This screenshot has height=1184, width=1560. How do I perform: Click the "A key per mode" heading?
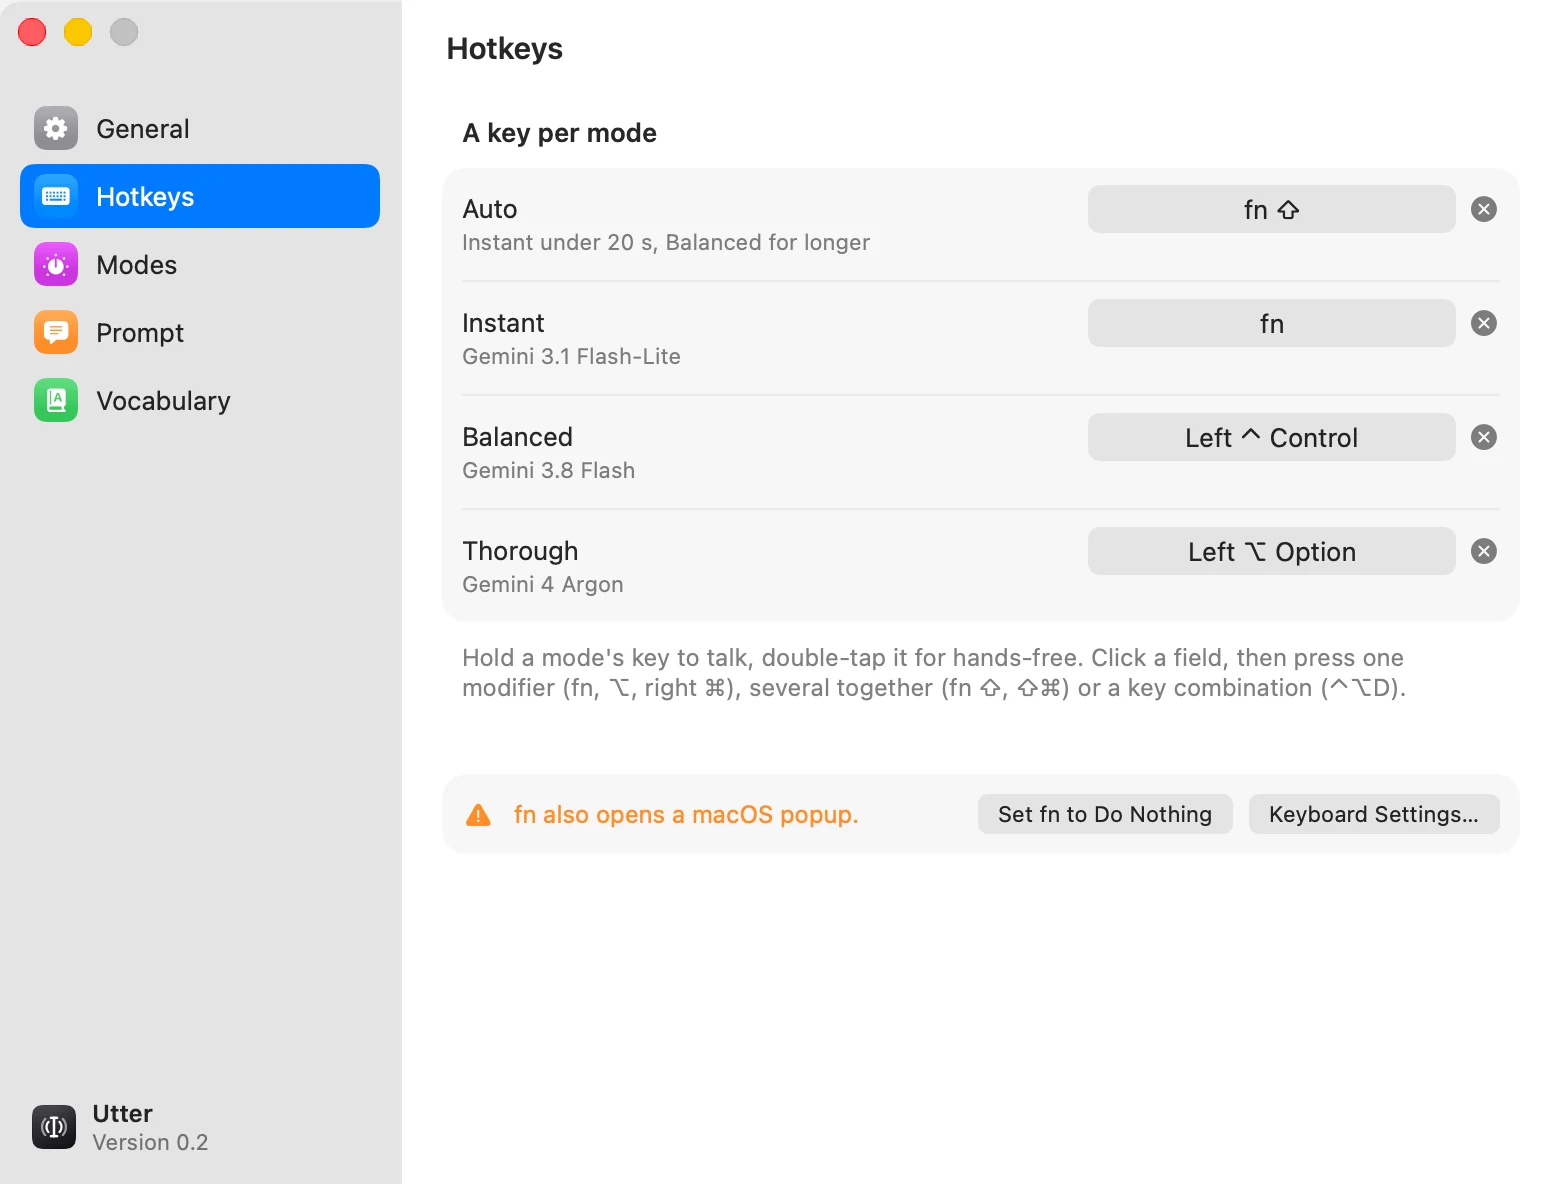point(559,133)
